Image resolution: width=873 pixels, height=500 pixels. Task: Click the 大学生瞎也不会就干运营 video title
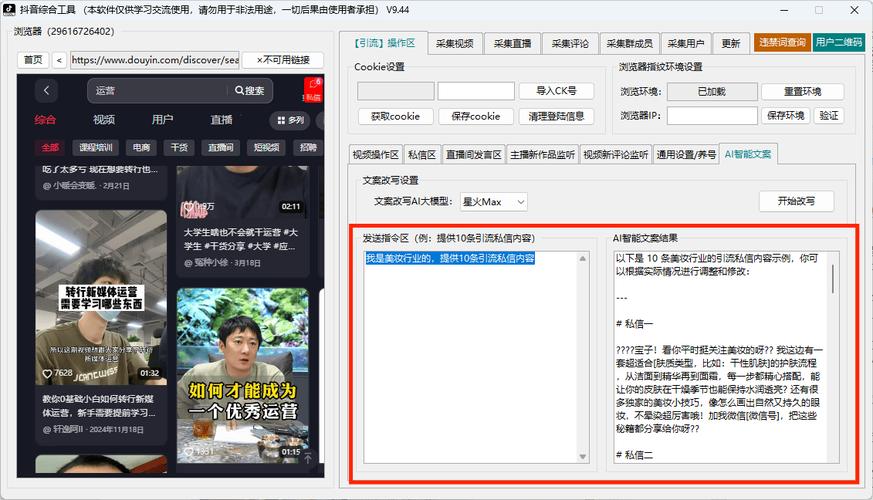(x=241, y=239)
